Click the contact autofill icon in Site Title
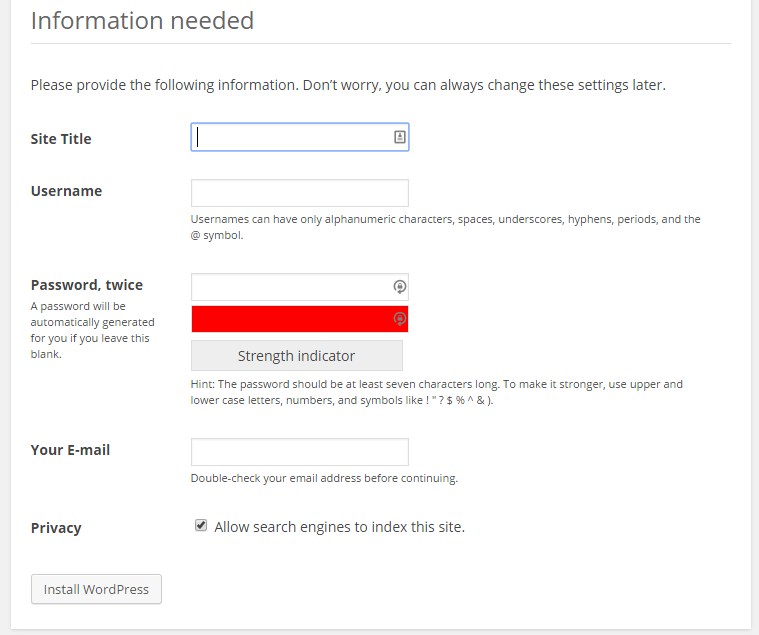This screenshot has width=759, height=635. tap(400, 137)
